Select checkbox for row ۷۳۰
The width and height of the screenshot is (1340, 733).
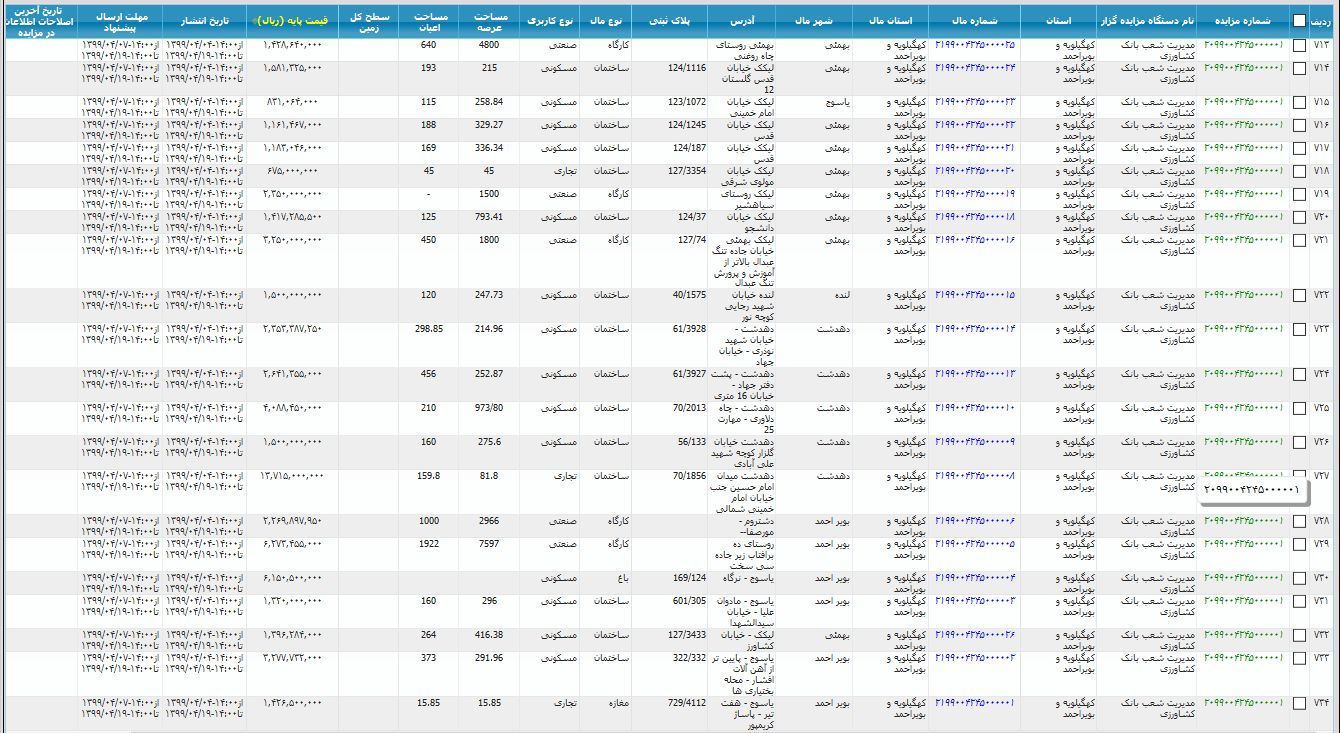click(1298, 579)
